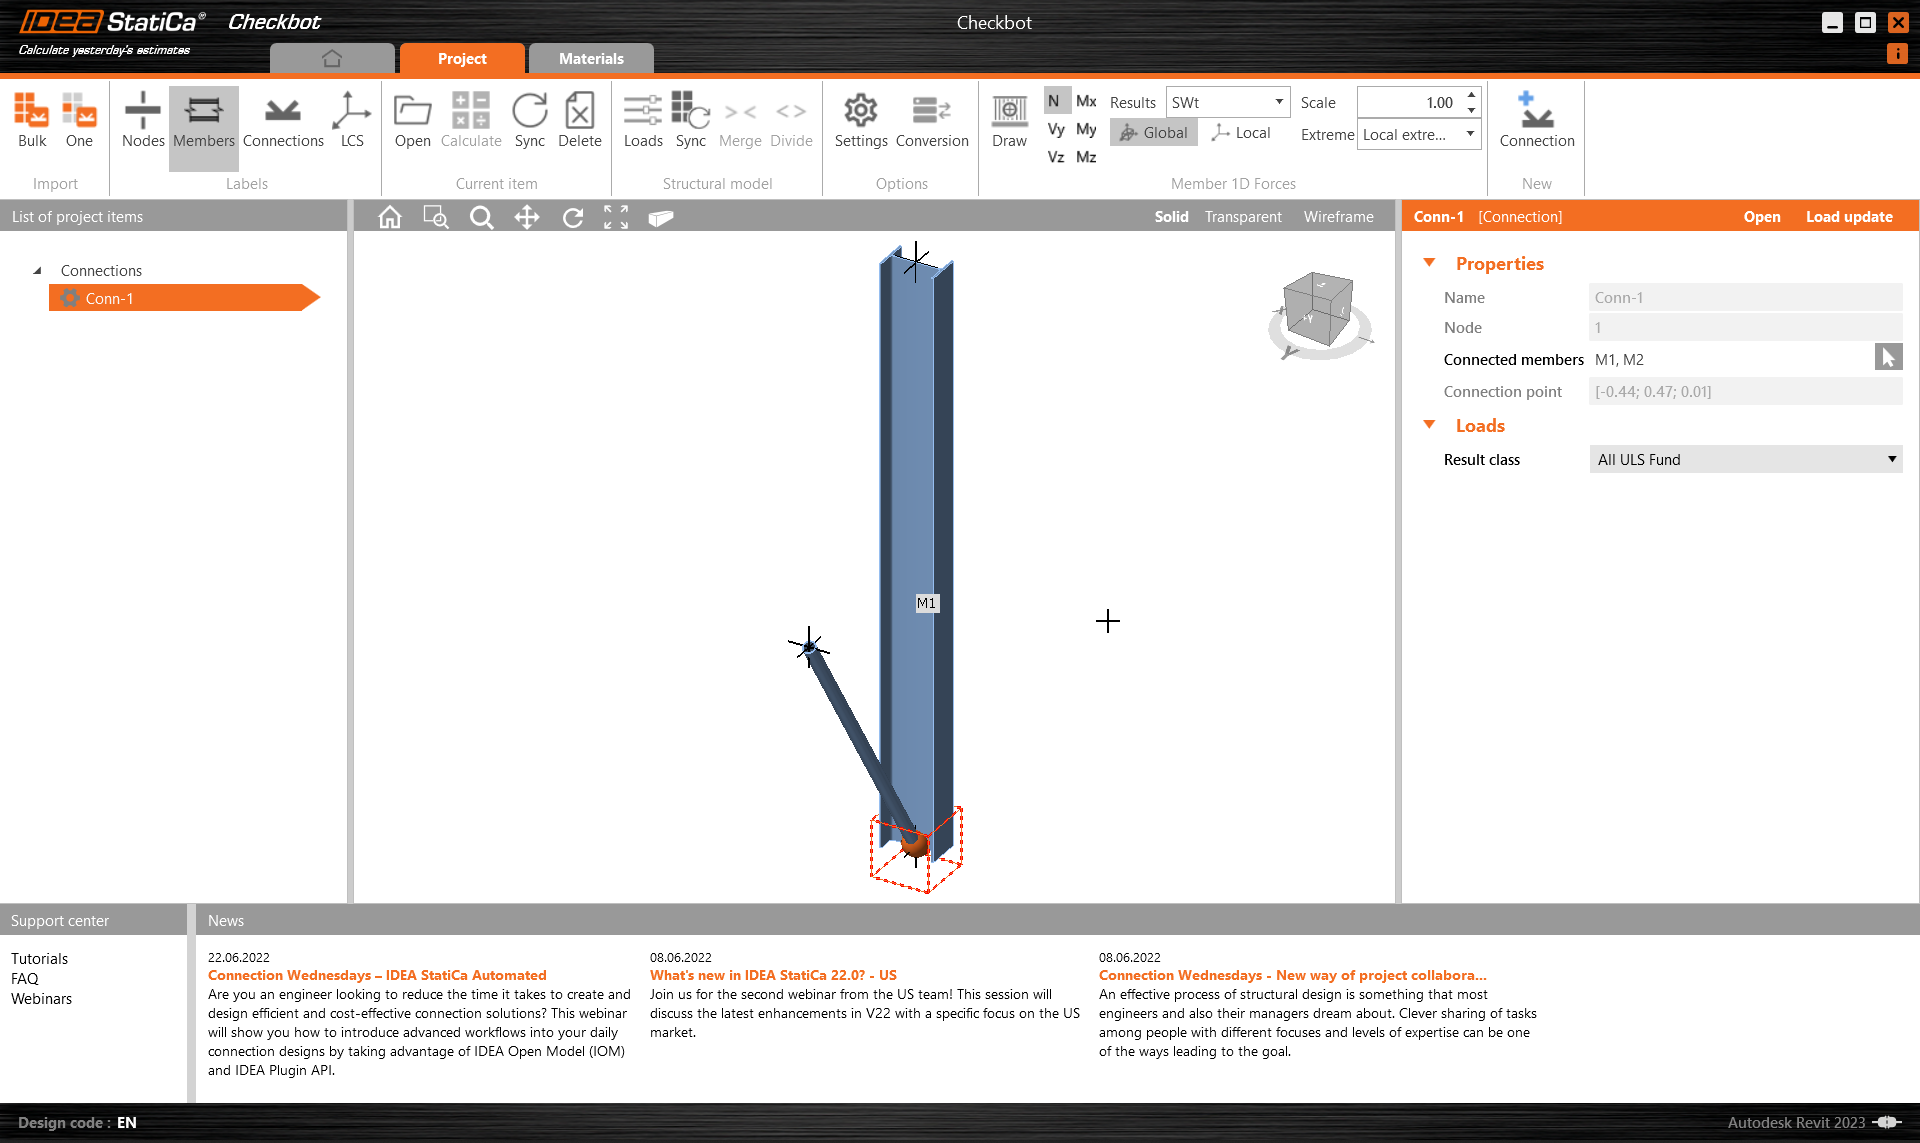
Task: Activate the Draw option
Action: [1008, 122]
